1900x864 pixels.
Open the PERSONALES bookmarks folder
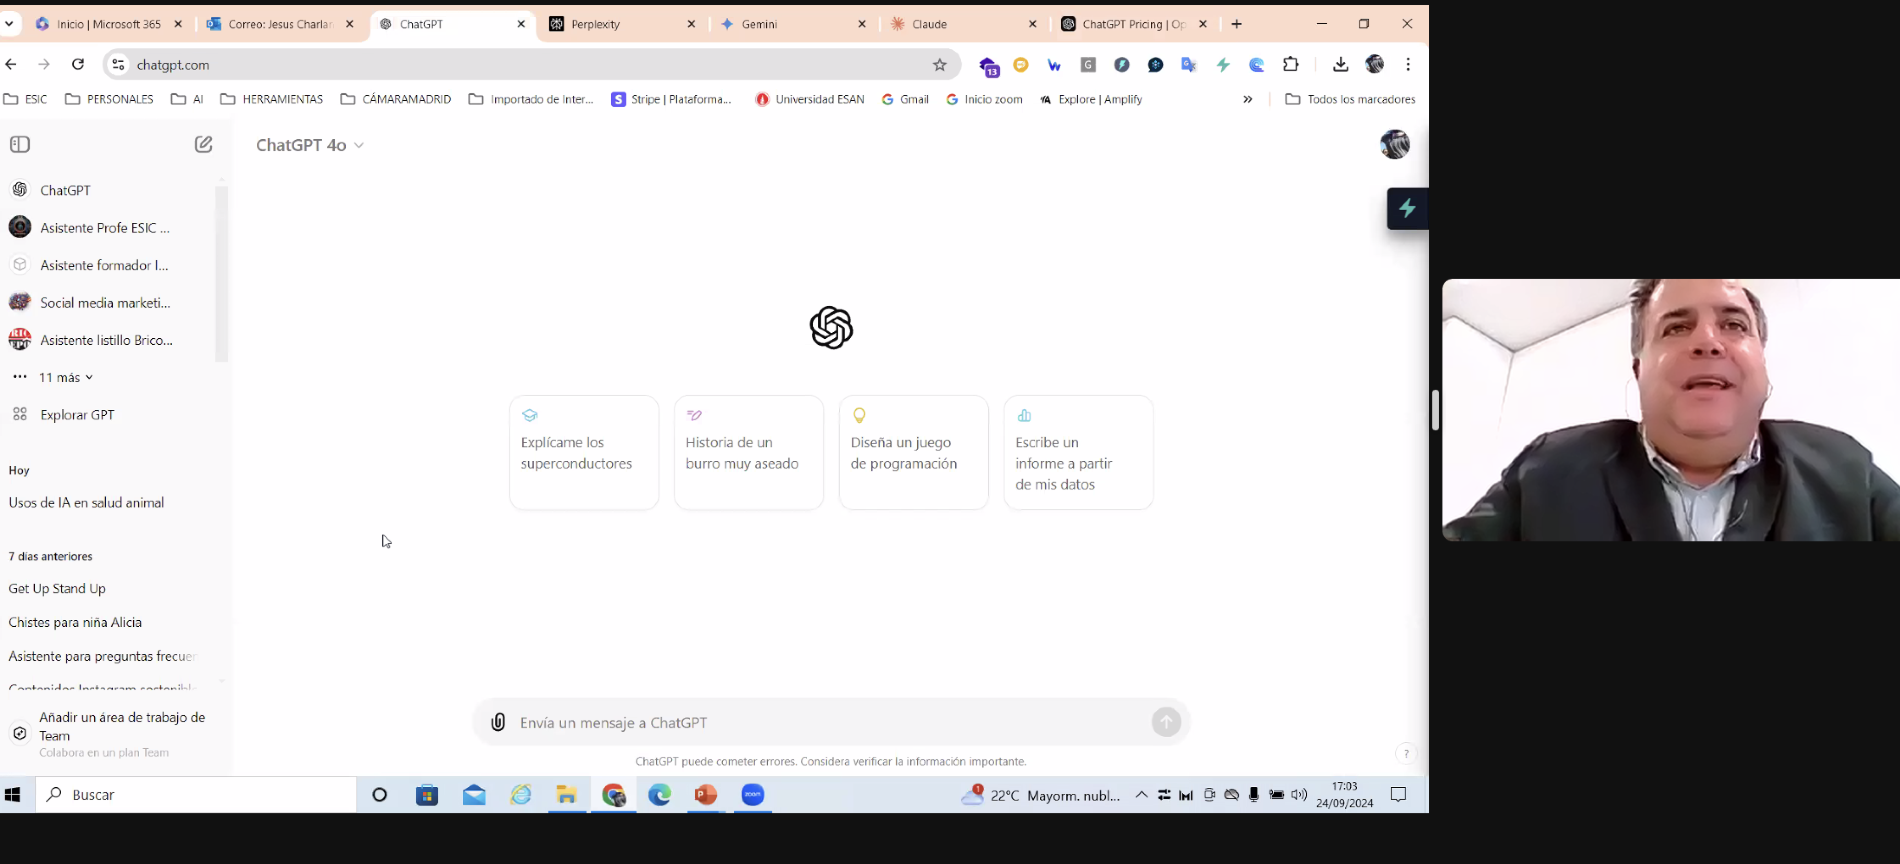pos(109,99)
